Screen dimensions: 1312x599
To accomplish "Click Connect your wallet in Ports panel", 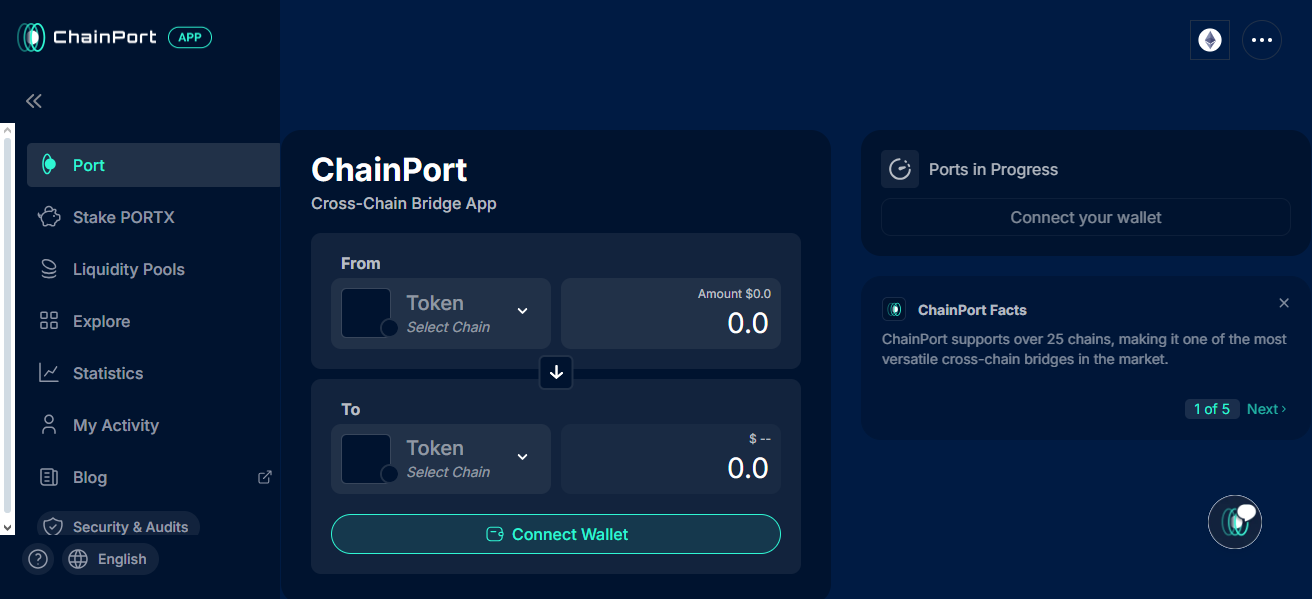I will point(1086,217).
